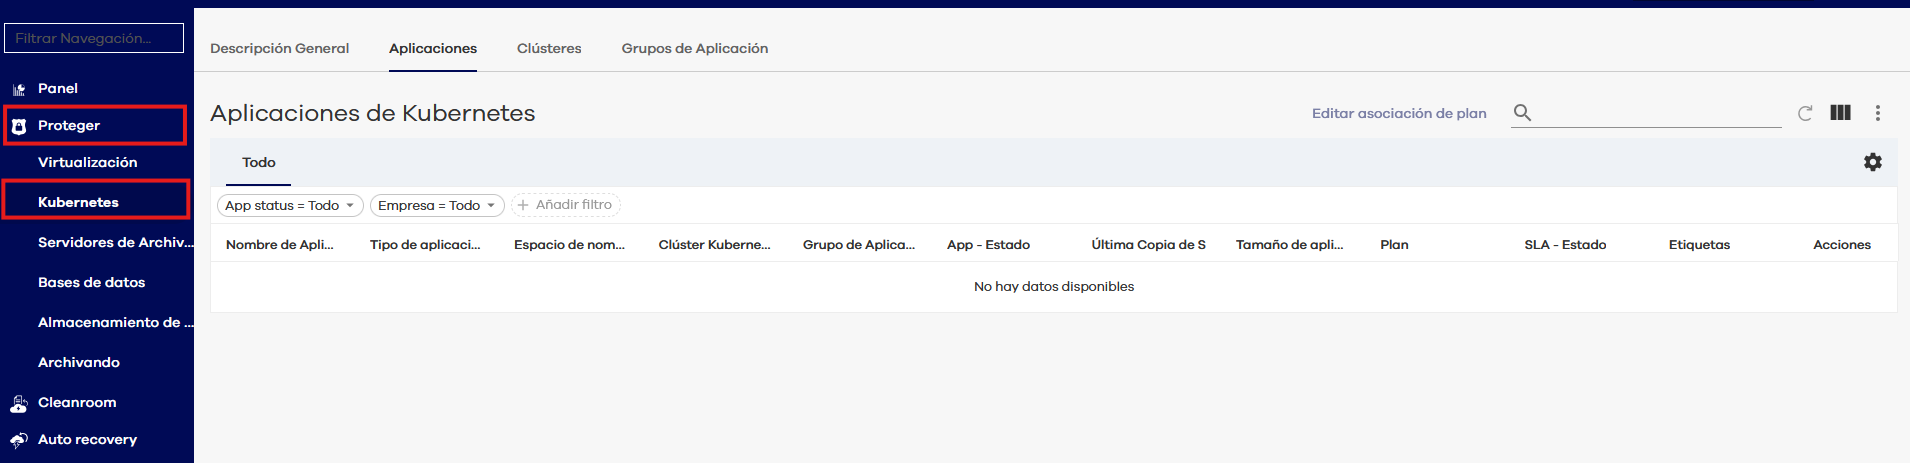Image resolution: width=1910 pixels, height=463 pixels.
Task: Sort by Tipo de aplicaci... column header
Action: [425, 244]
